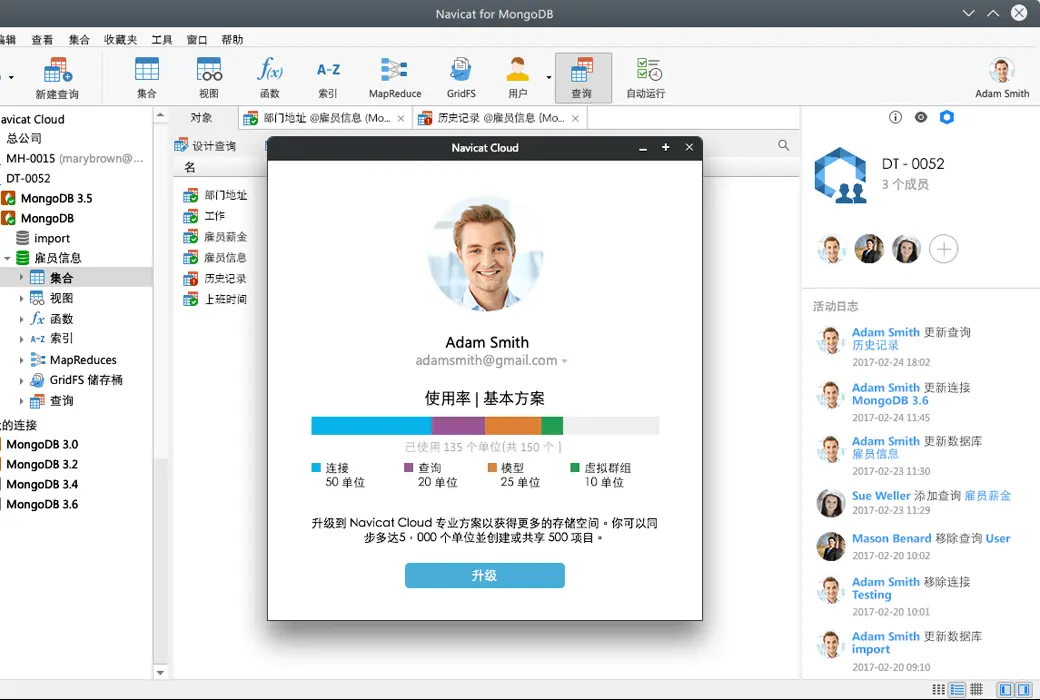This screenshot has width=1040, height=700.
Task: Open the 收藏夹 menu
Action: [120, 40]
